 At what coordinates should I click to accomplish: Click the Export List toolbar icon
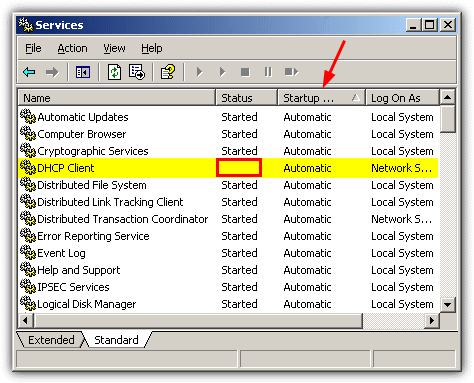pos(137,72)
